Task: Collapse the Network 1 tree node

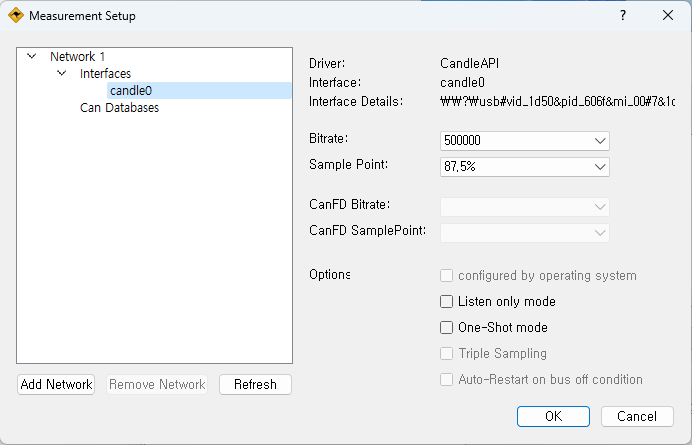Action: [31, 56]
